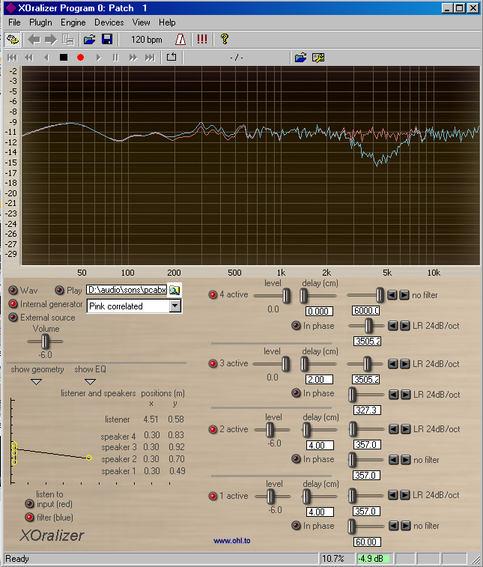Open the player settings wrench icon

click(x=318, y=57)
